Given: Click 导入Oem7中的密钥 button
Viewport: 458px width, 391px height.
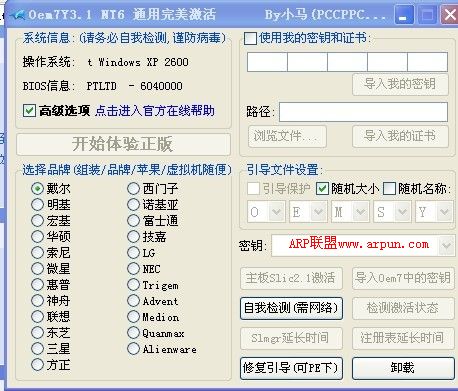Looking at the screenshot, I should pos(403,278).
